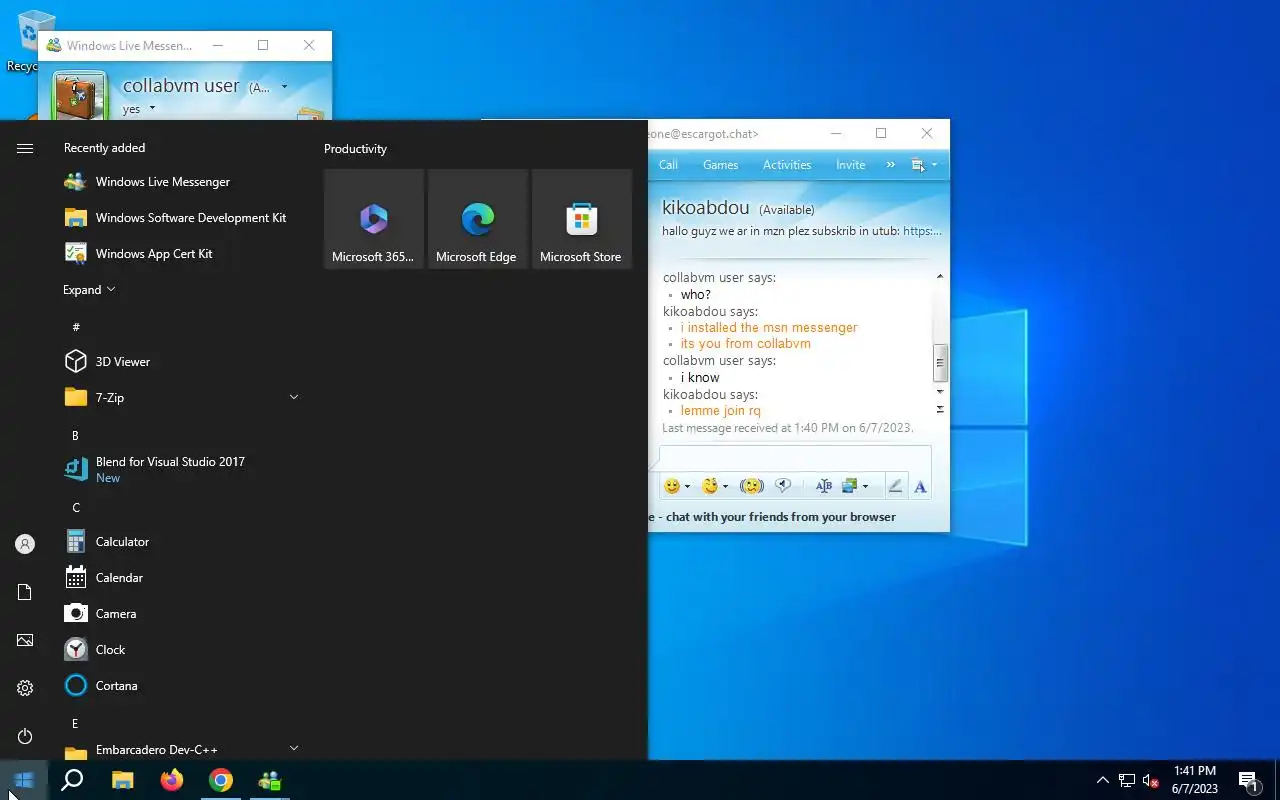This screenshot has width=1280, height=800.
Task: Open Games menu in chat window
Action: [720, 165]
